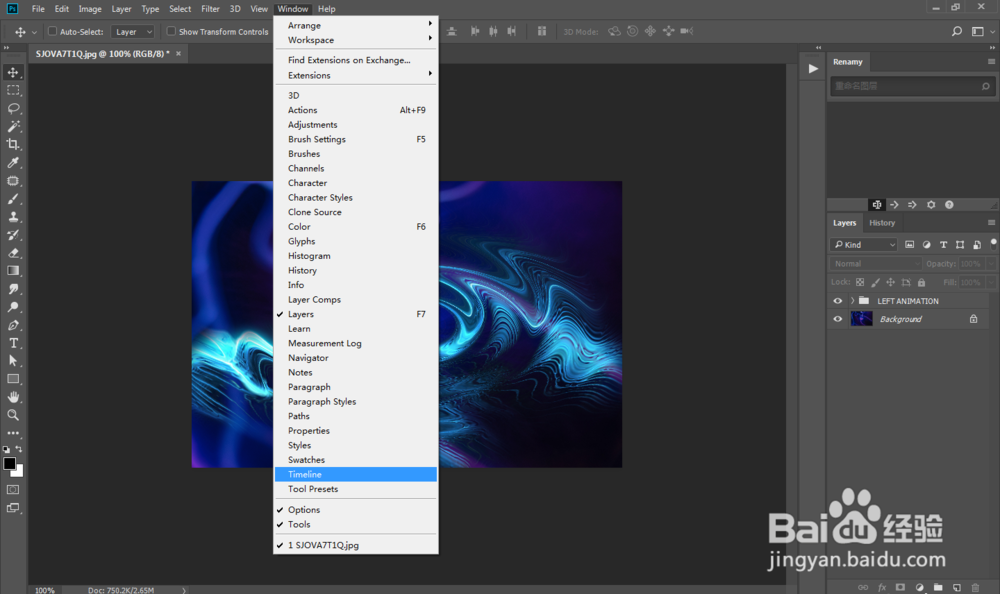Enable the Auto-Select checkbox
Screen dimensions: 1000x594
[x=53, y=31]
